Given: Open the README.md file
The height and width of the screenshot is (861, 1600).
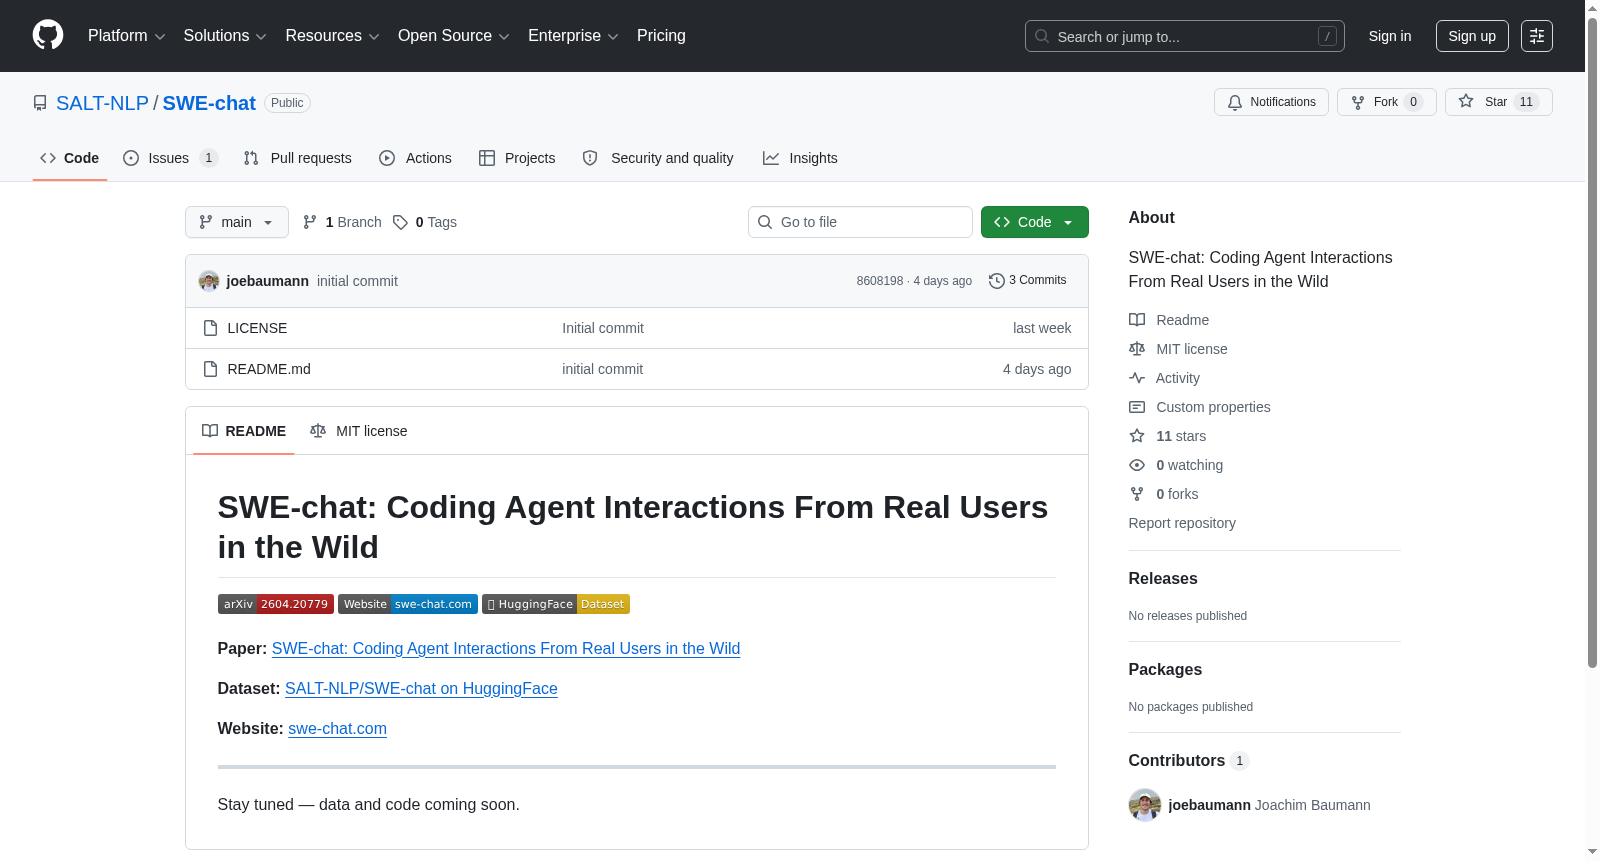Looking at the screenshot, I should point(269,369).
